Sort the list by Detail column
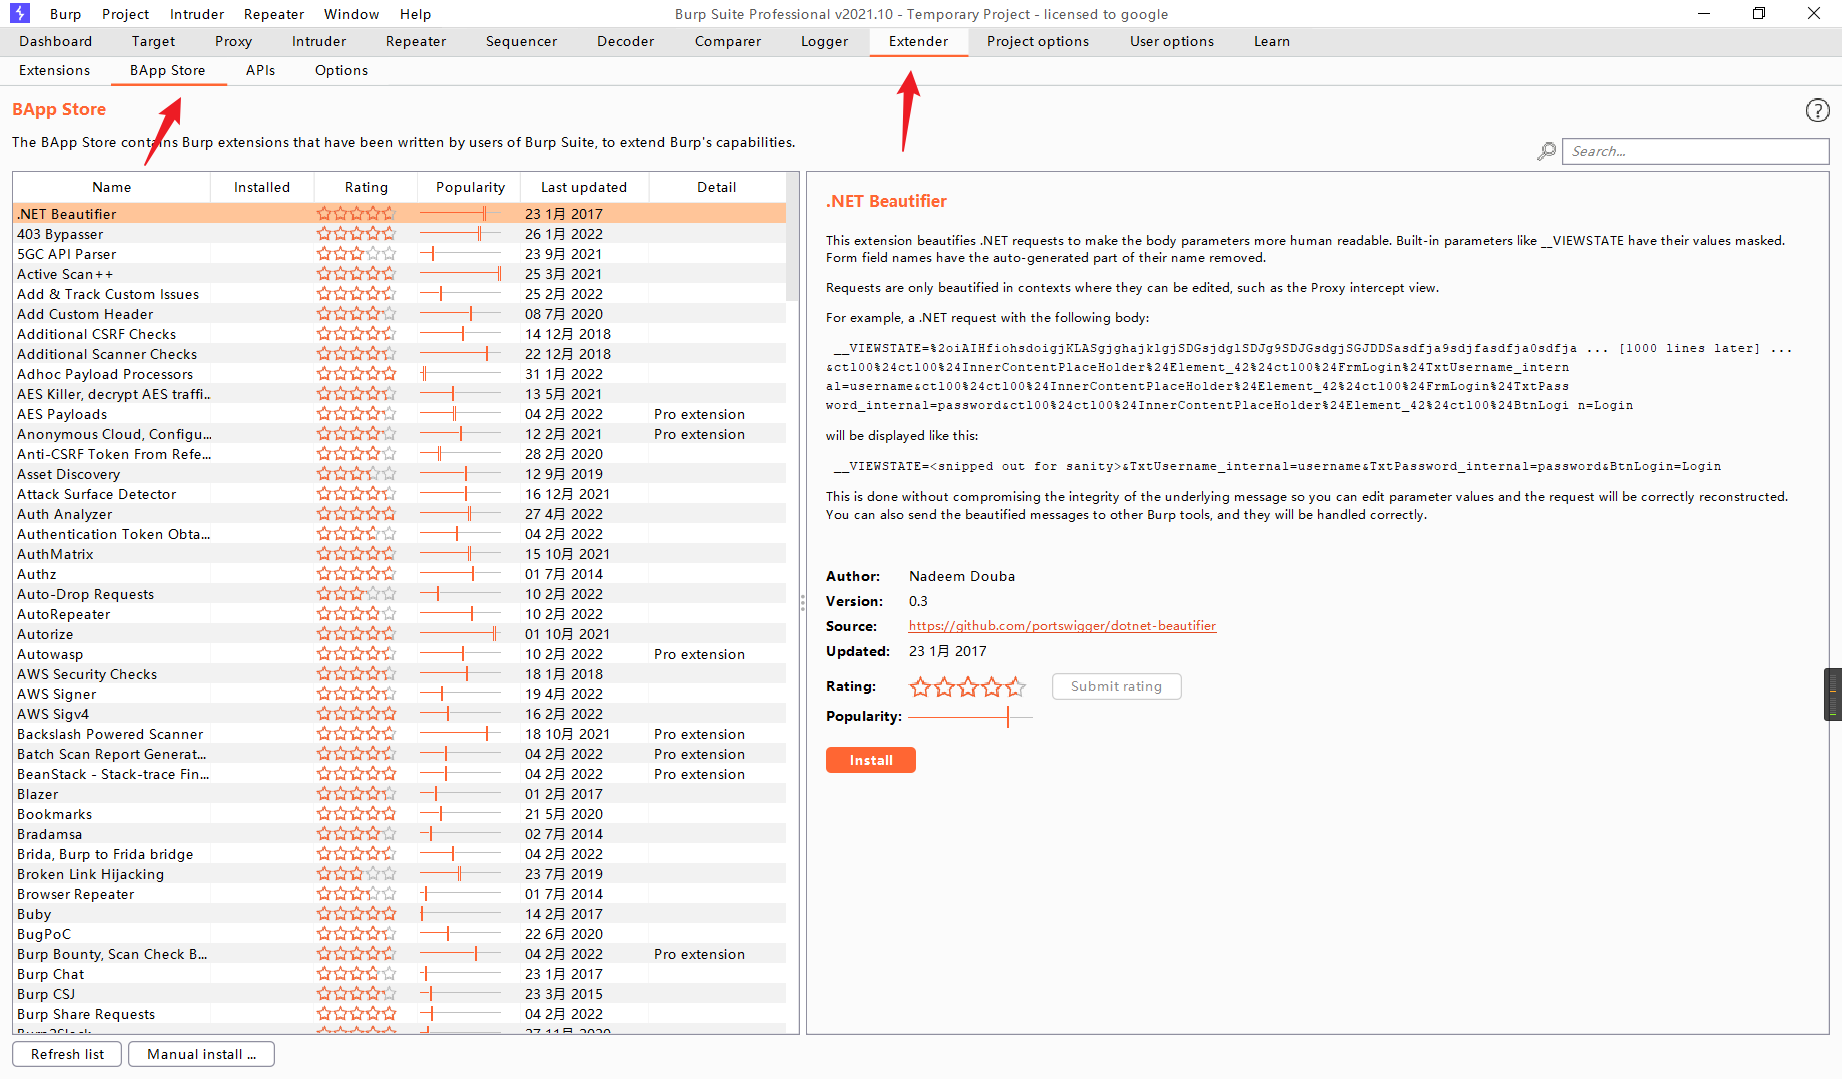 click(717, 187)
